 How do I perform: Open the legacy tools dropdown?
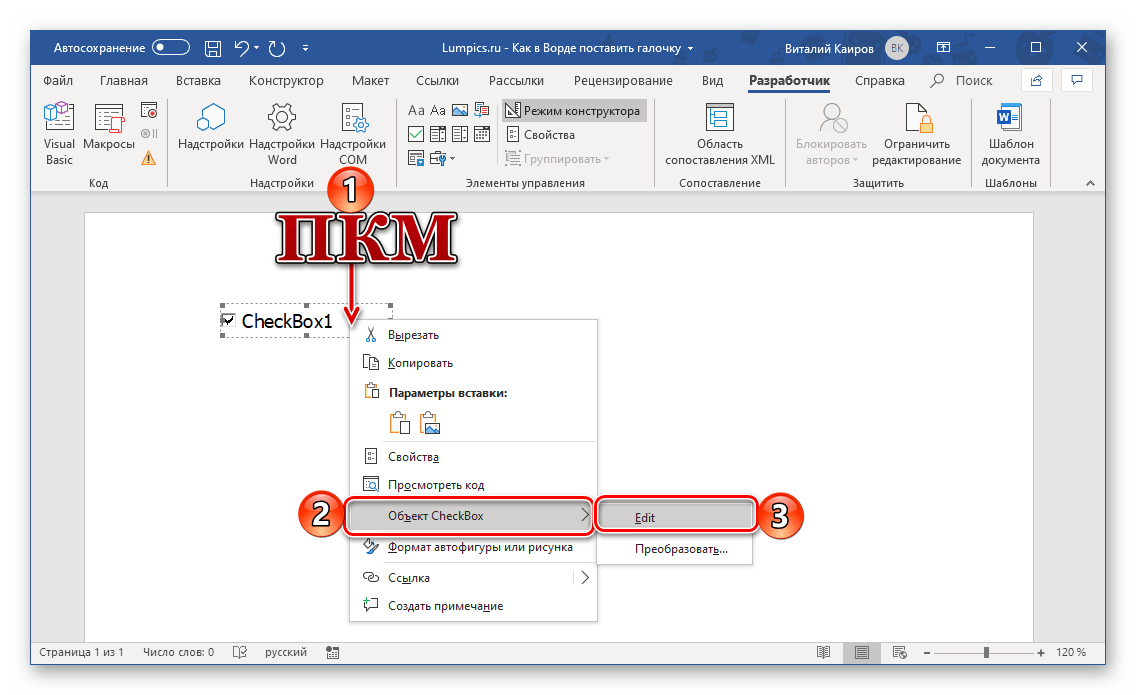pos(442,158)
